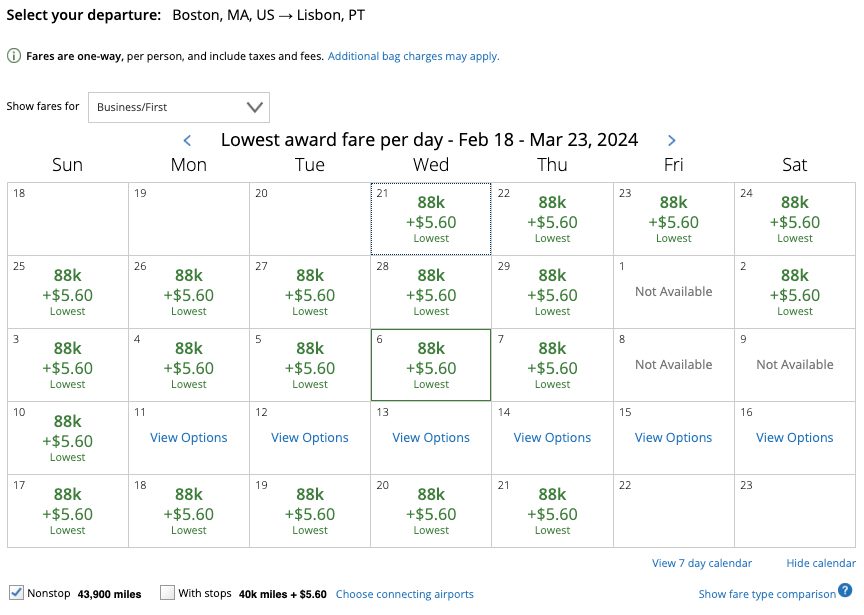
Task: Enable the With stops filter
Action: [166, 592]
